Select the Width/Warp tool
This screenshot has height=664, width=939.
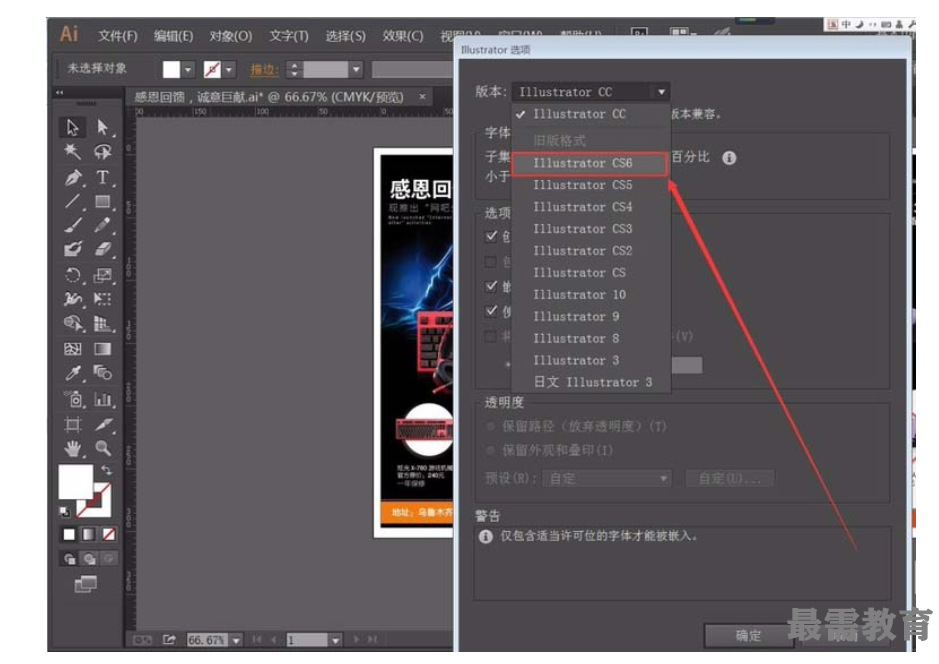click(x=72, y=299)
